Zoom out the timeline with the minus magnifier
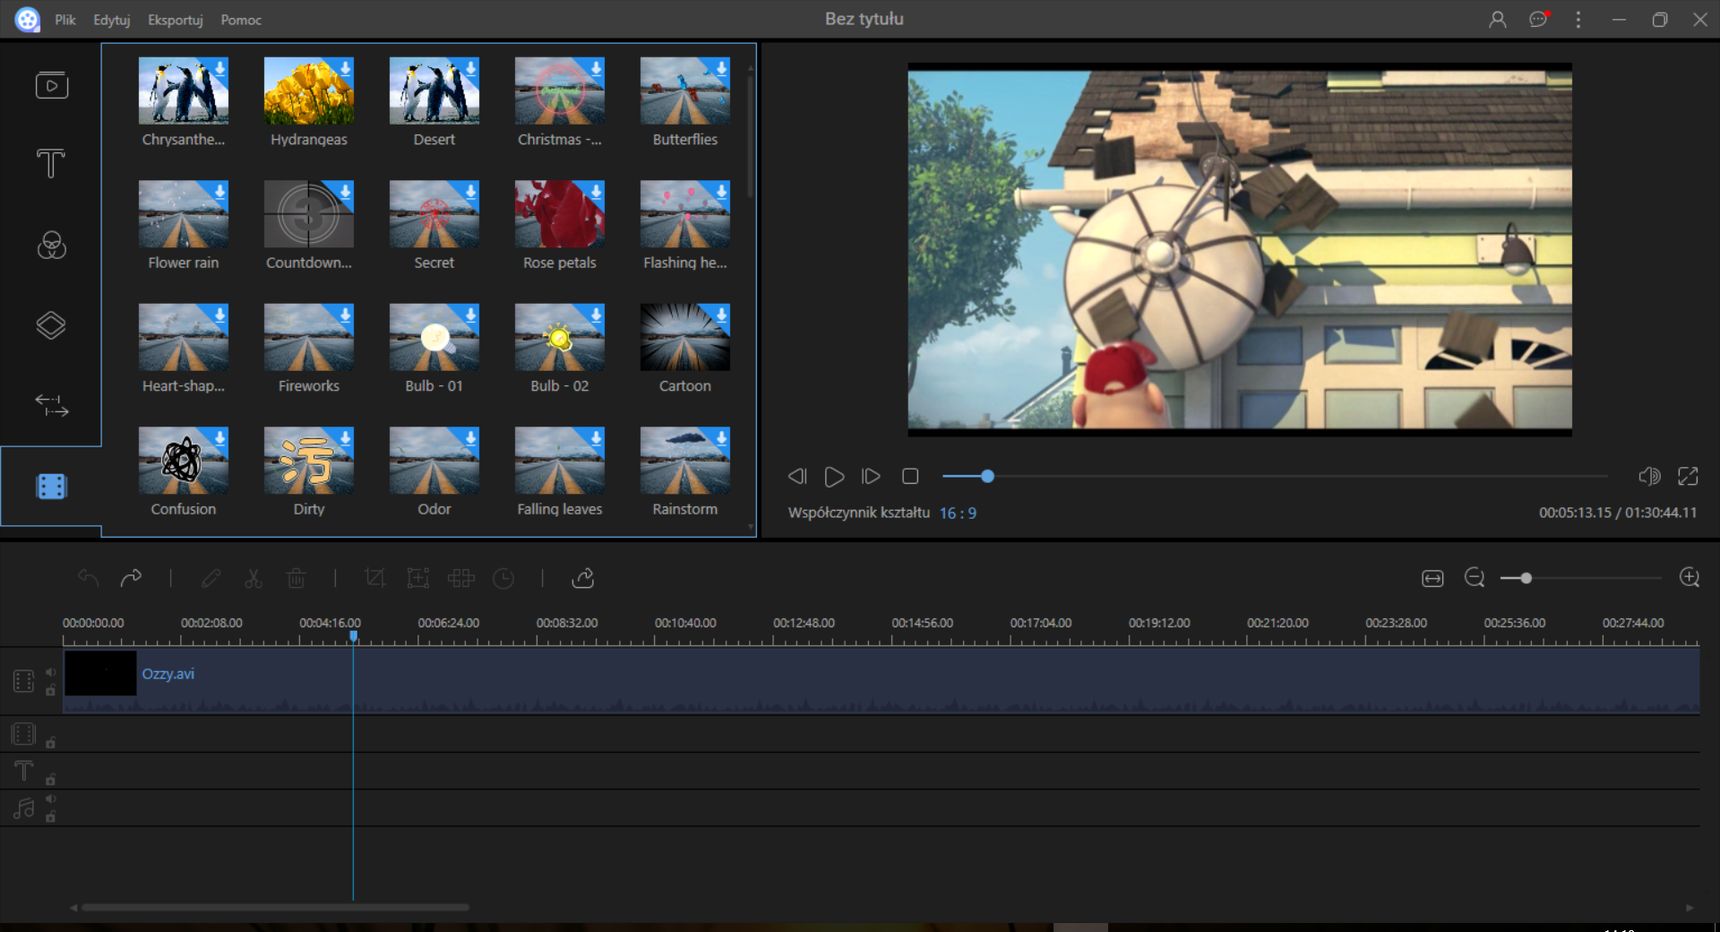The image size is (1720, 932). [x=1474, y=578]
